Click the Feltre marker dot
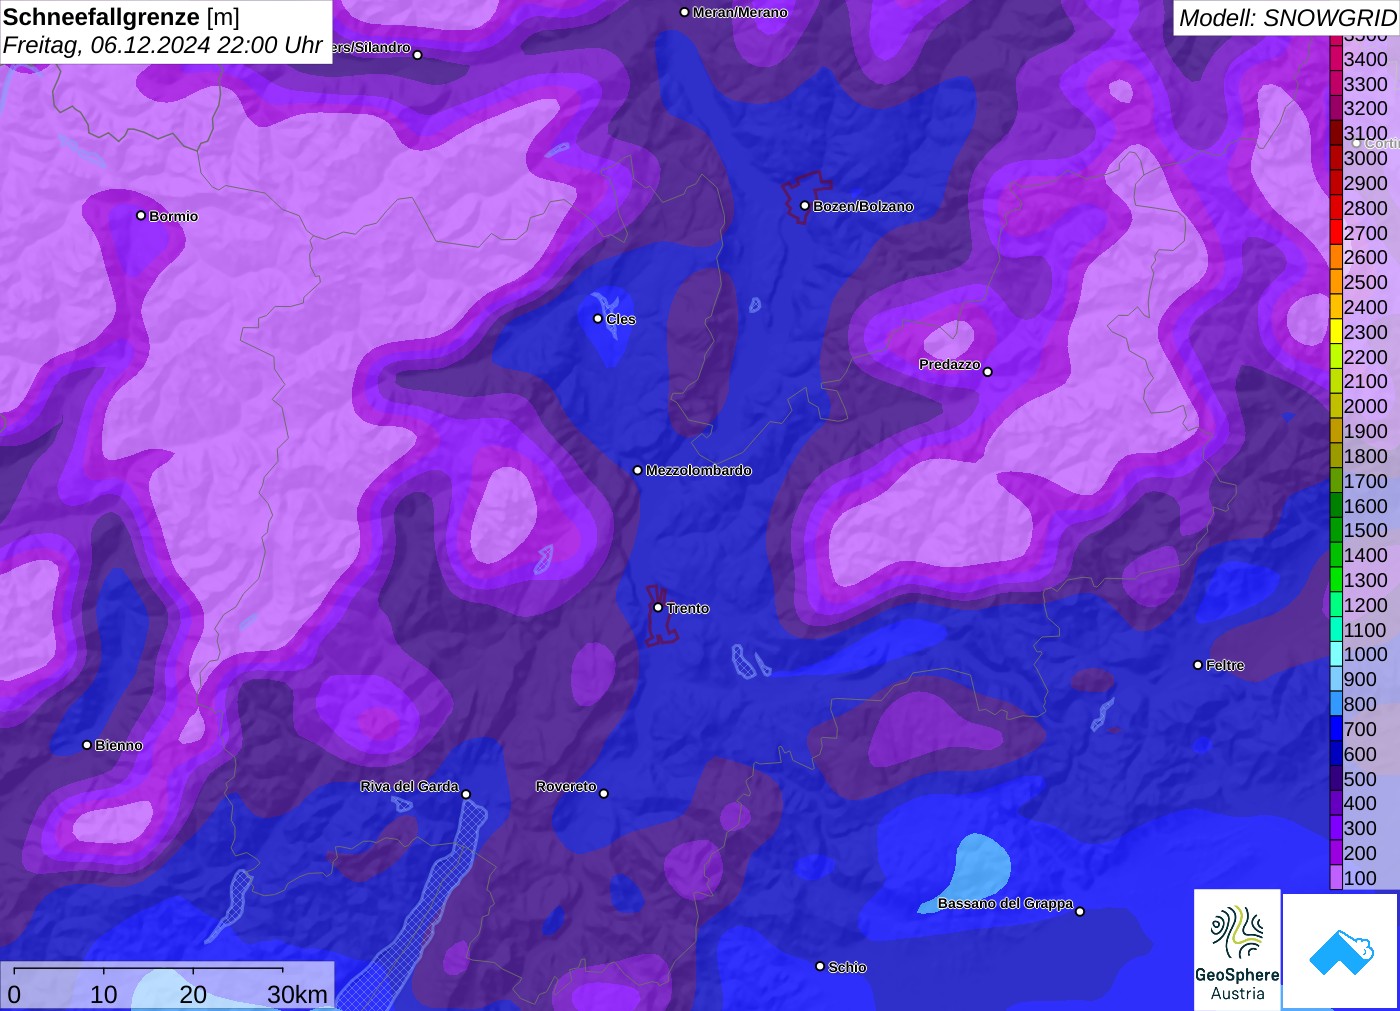This screenshot has width=1400, height=1011. (x=1198, y=665)
